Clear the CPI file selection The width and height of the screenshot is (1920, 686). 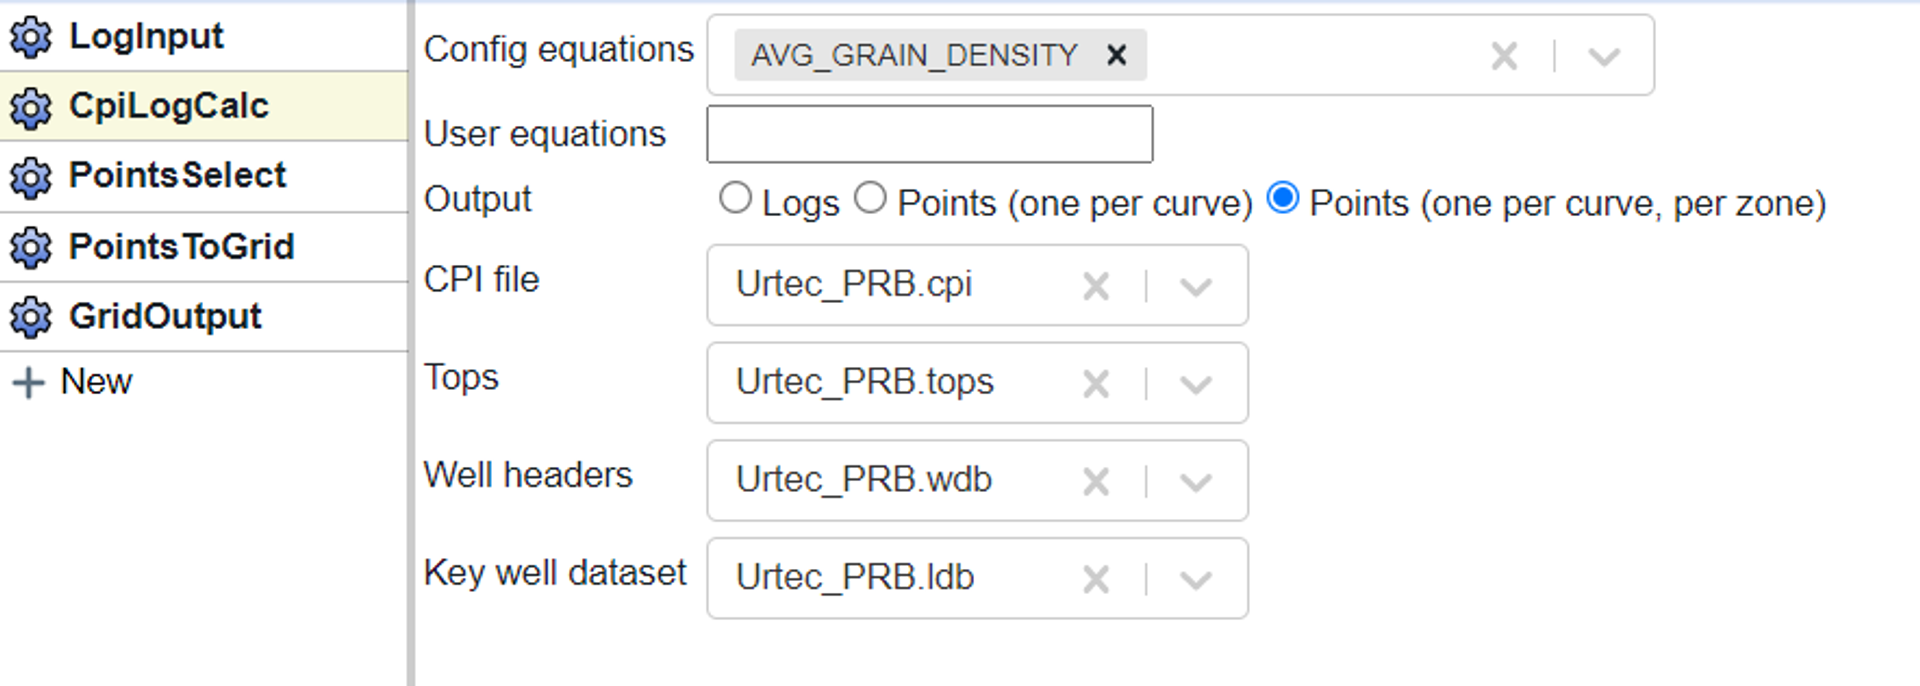pyautogui.click(x=1096, y=287)
